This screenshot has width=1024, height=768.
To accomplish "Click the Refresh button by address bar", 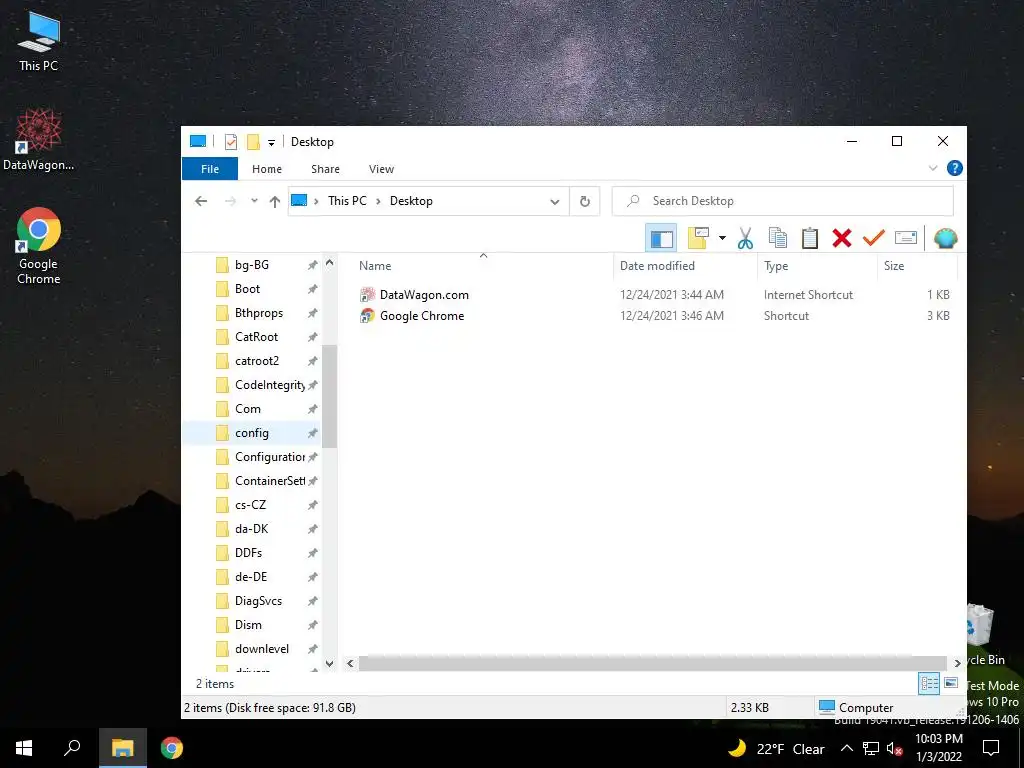I will (x=584, y=202).
